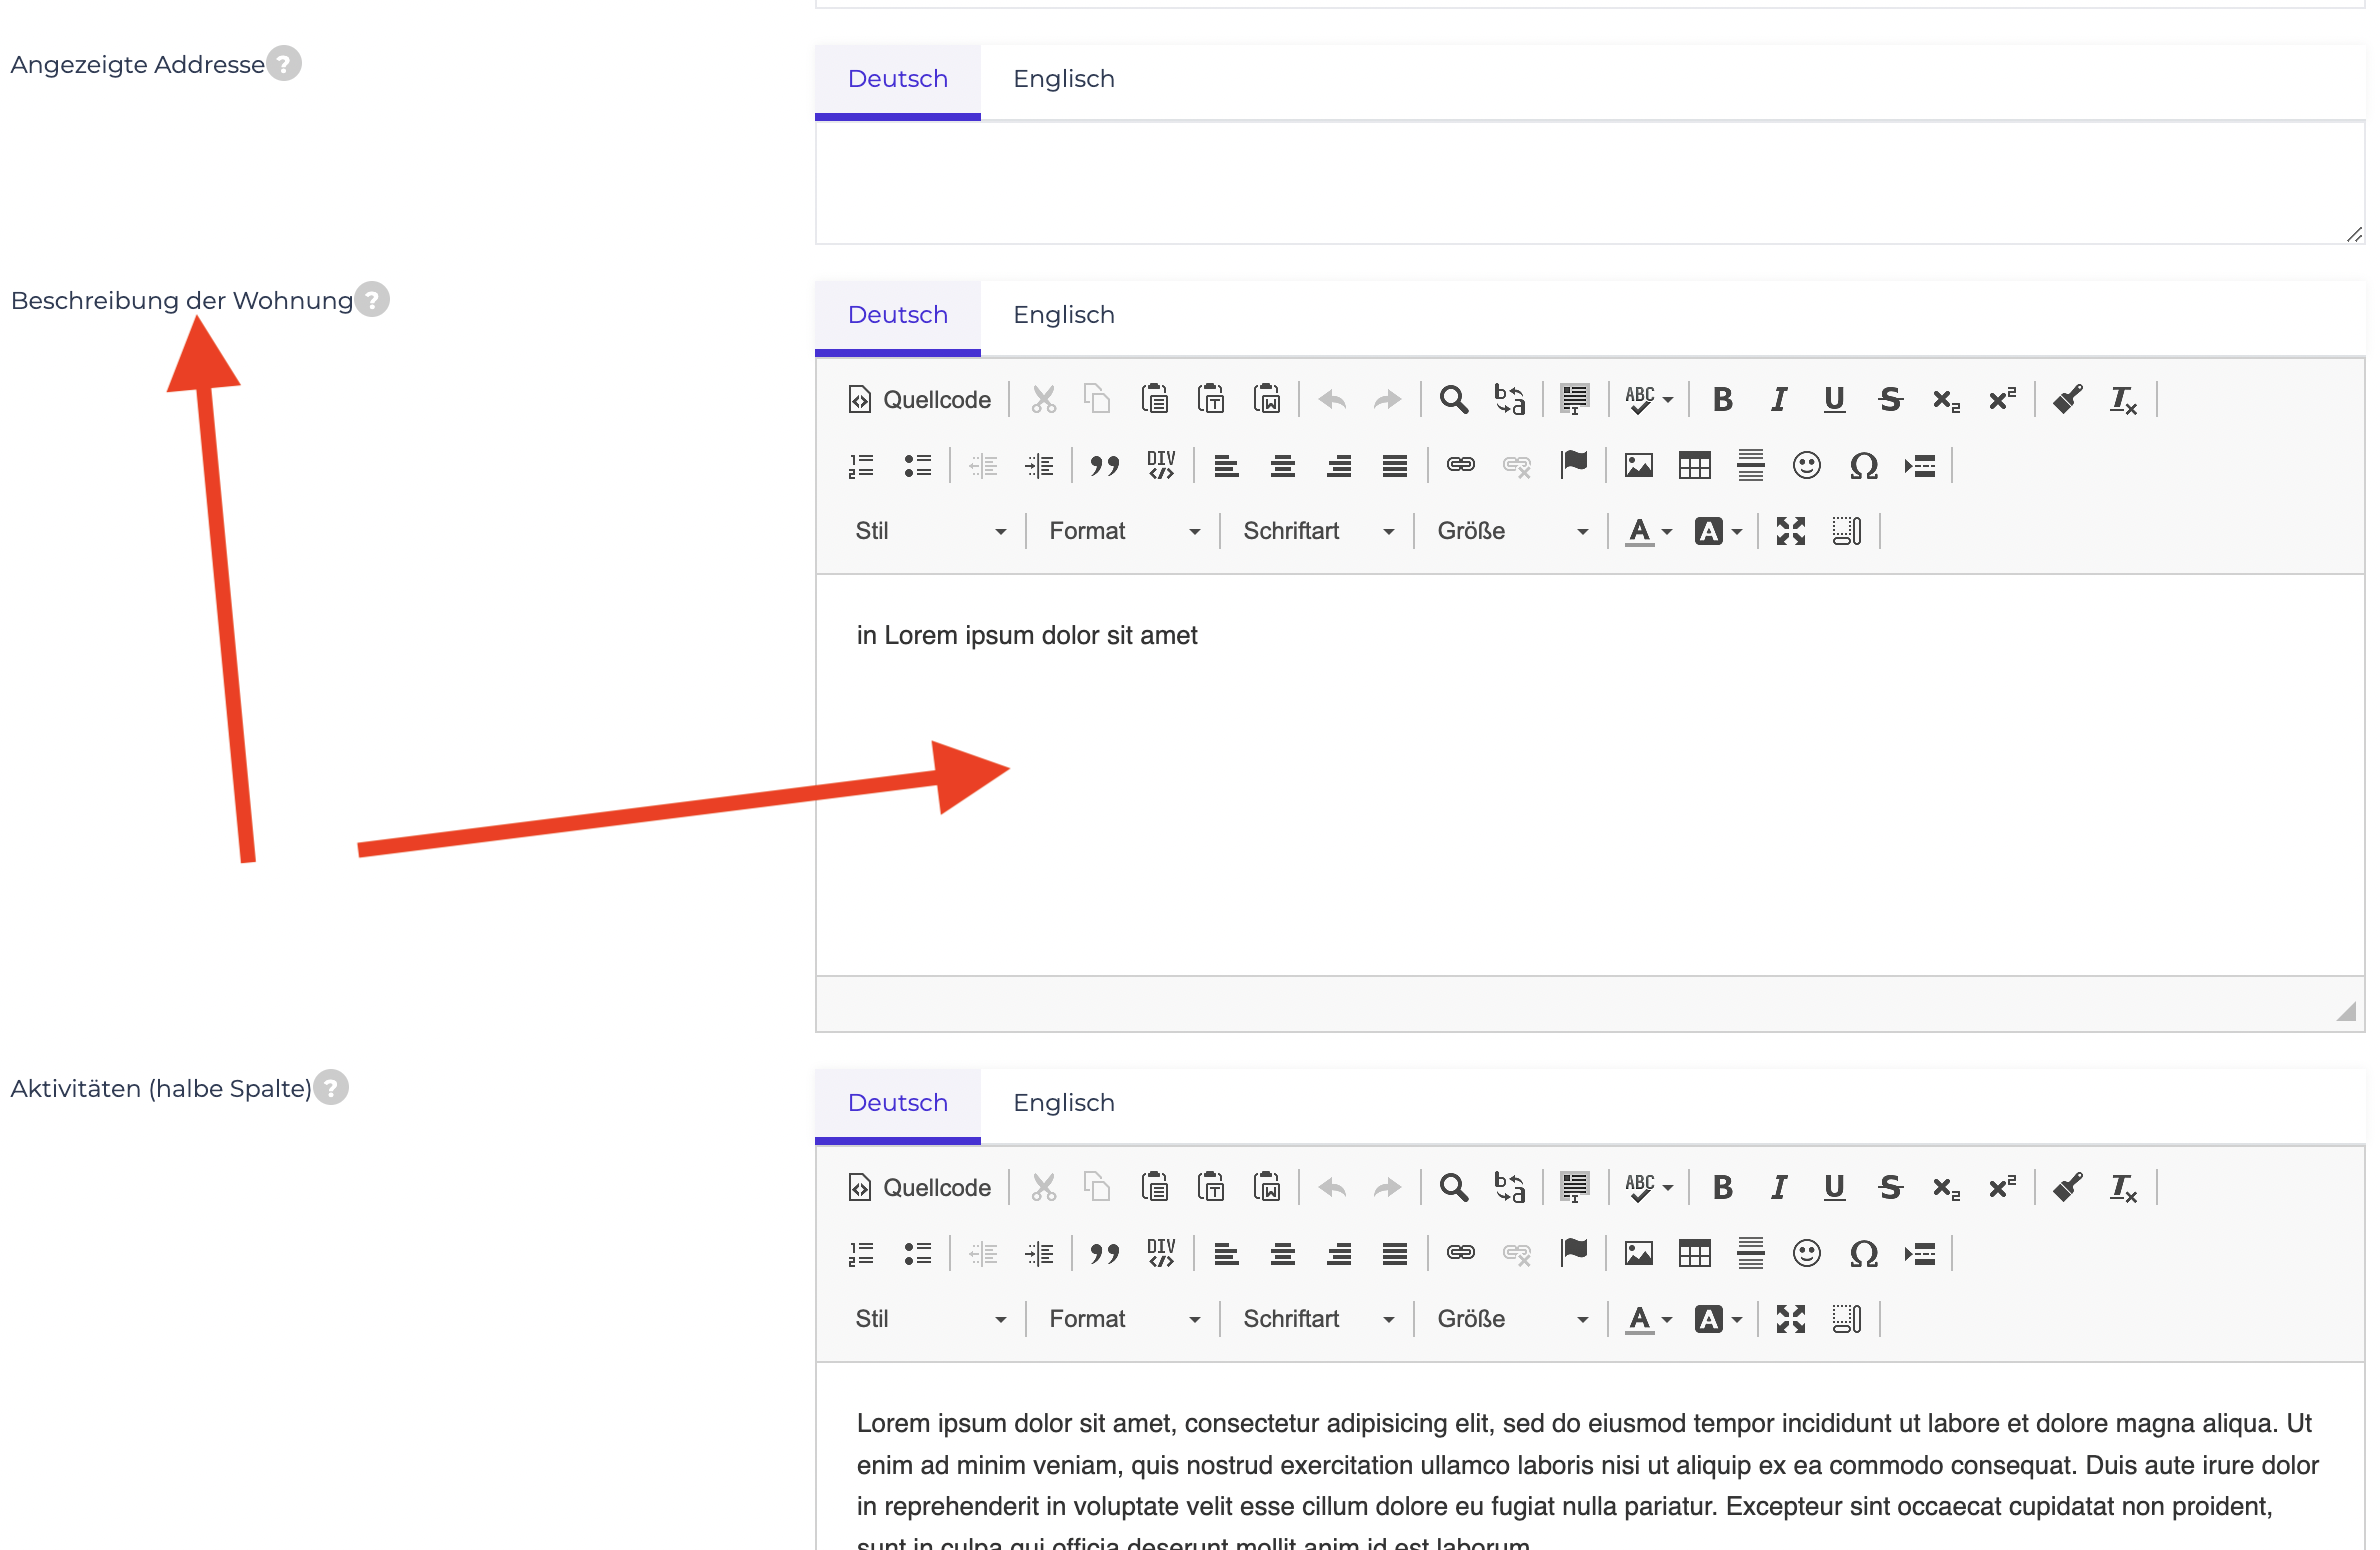2380x1550 pixels.
Task: Insert special character in Aktivitäten editor
Action: coord(1863,1253)
